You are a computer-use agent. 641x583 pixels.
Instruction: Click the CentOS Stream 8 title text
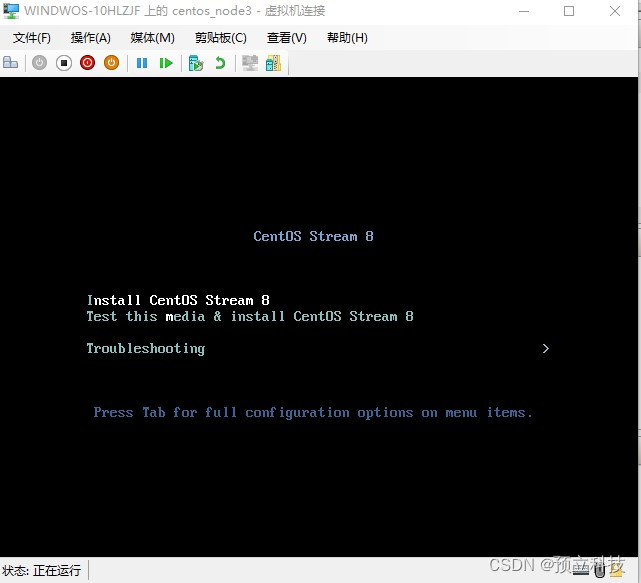313,236
